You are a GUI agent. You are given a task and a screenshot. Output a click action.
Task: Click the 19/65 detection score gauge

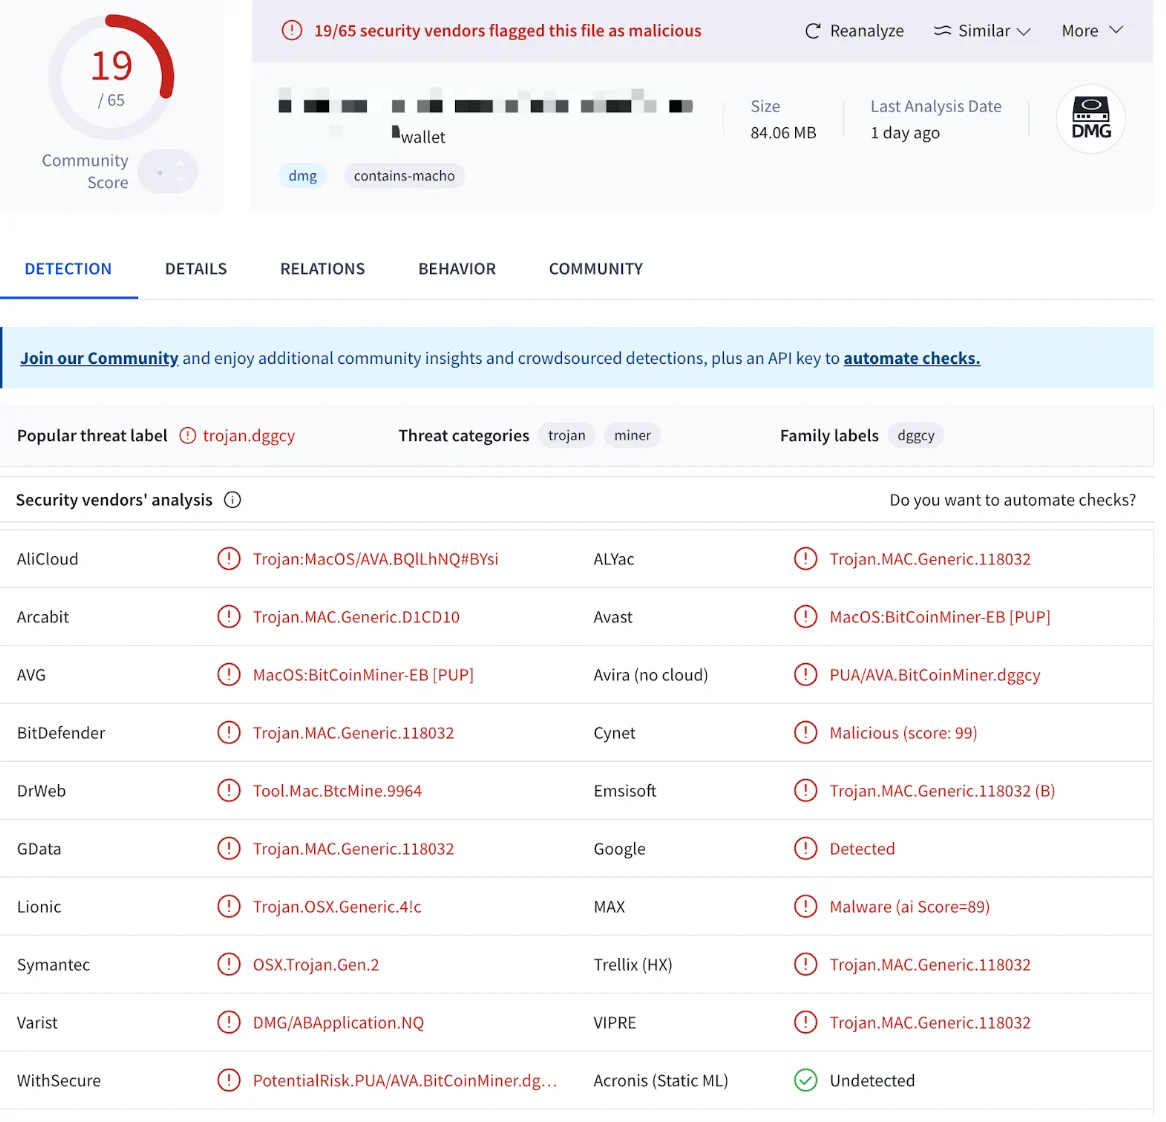(112, 78)
